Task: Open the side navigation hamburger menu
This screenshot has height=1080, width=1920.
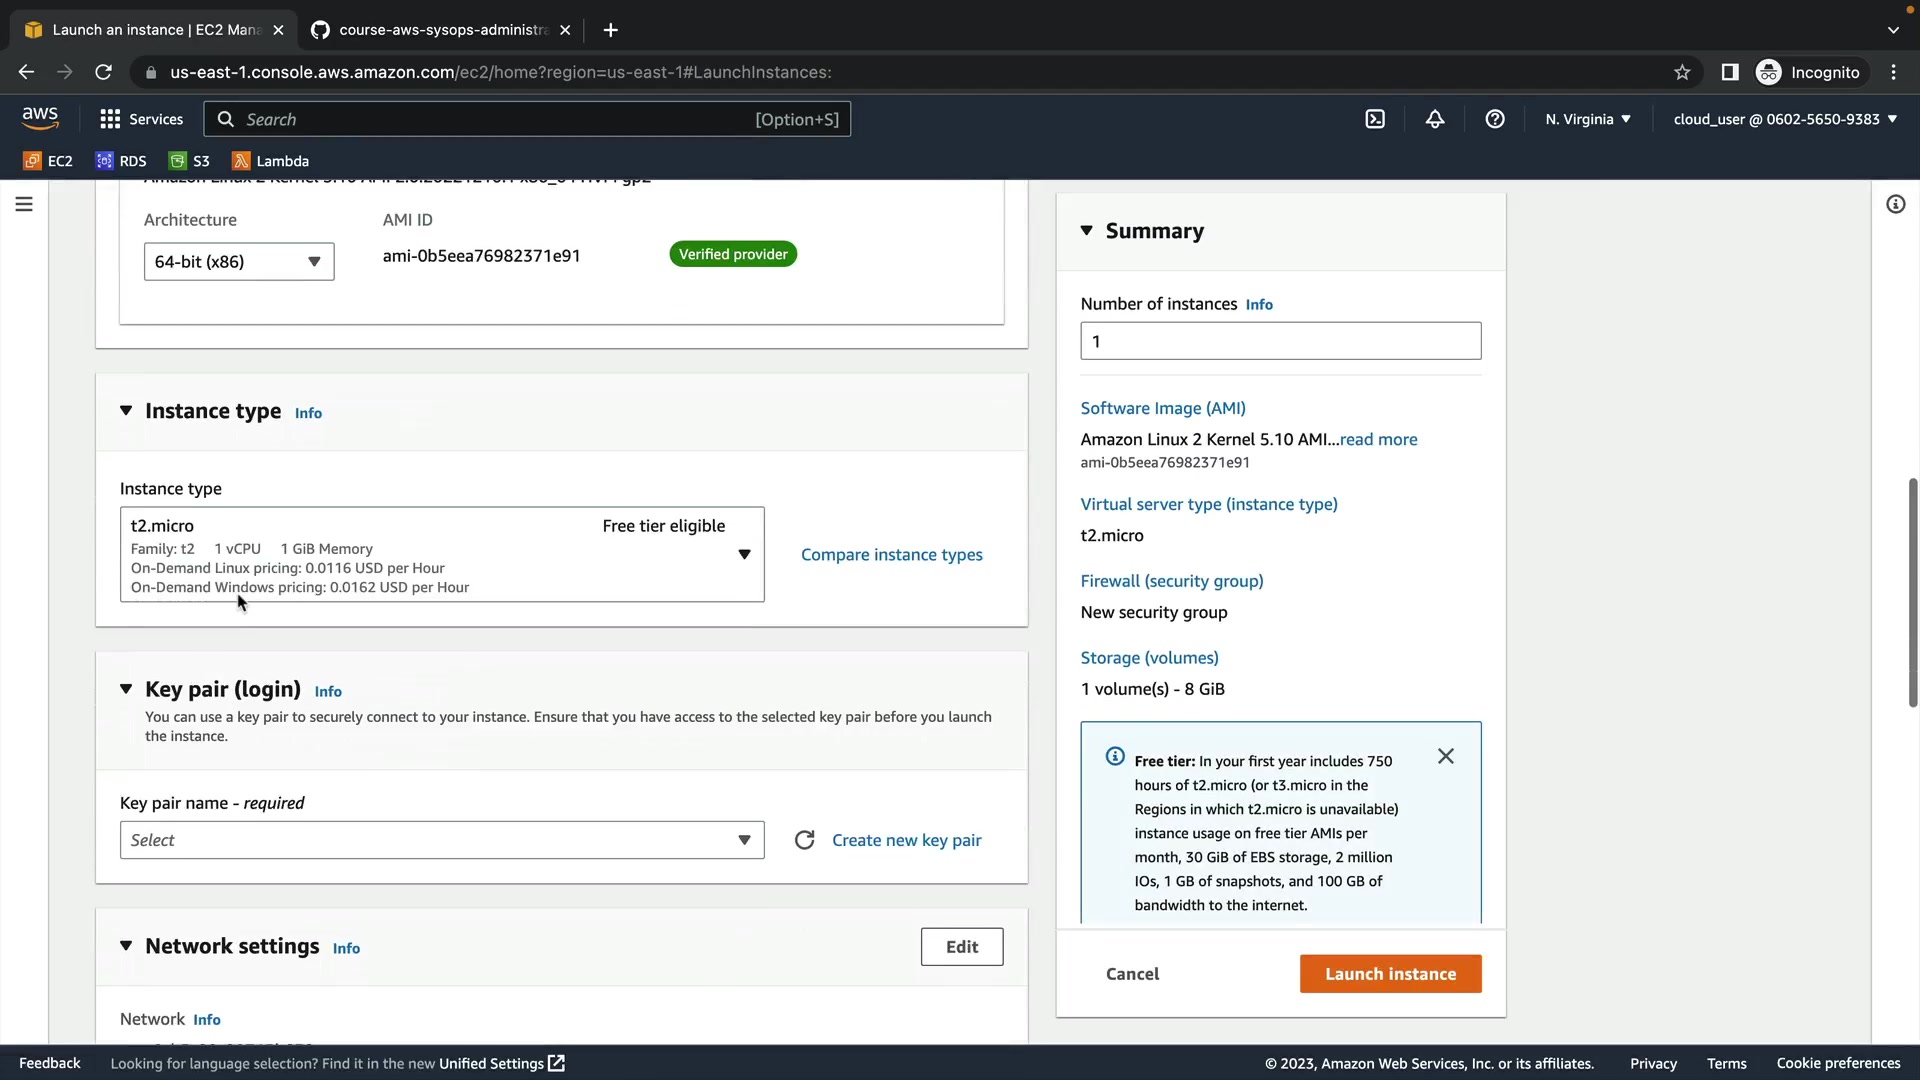Action: point(24,204)
